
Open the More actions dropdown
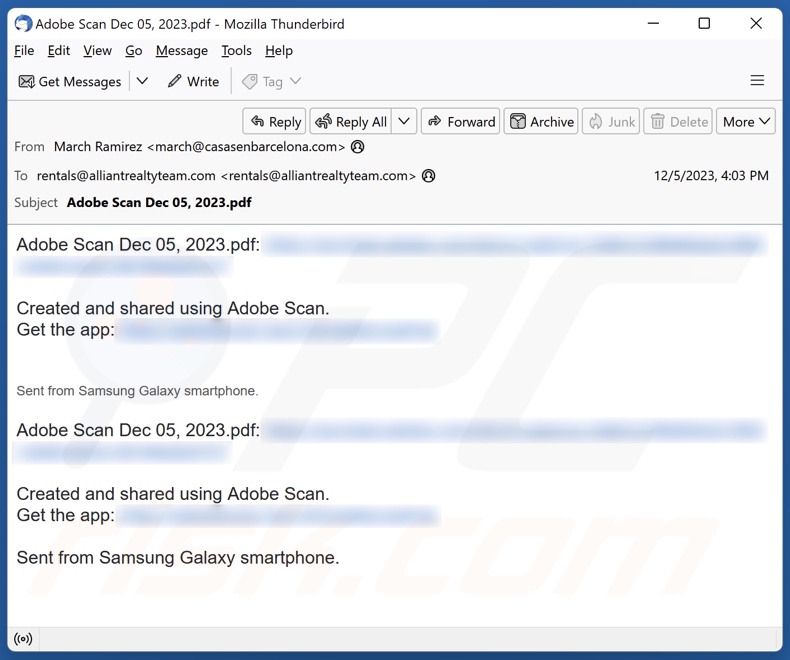746,121
